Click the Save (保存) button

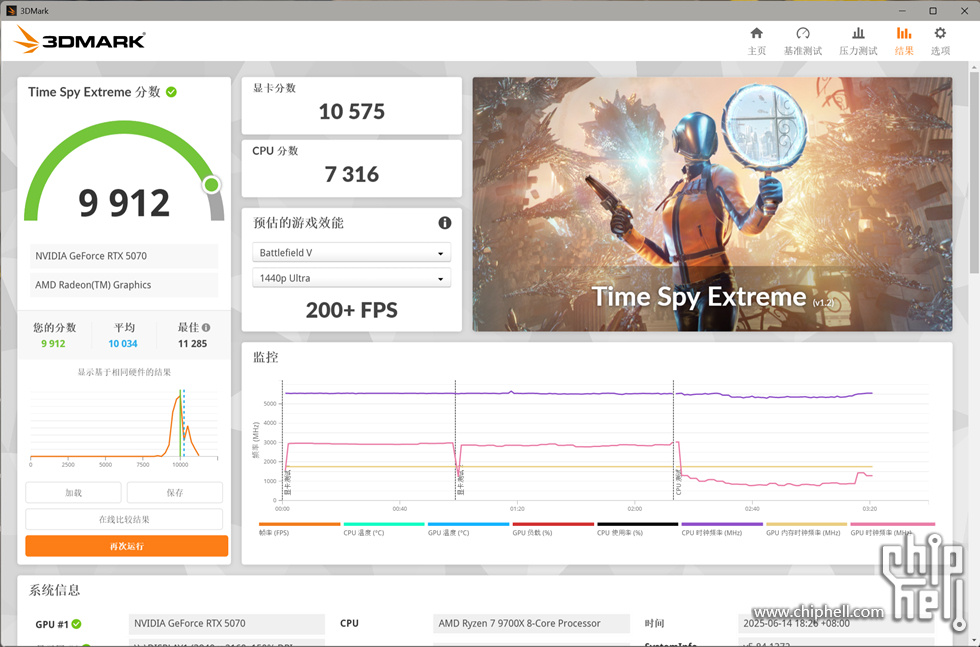point(174,493)
